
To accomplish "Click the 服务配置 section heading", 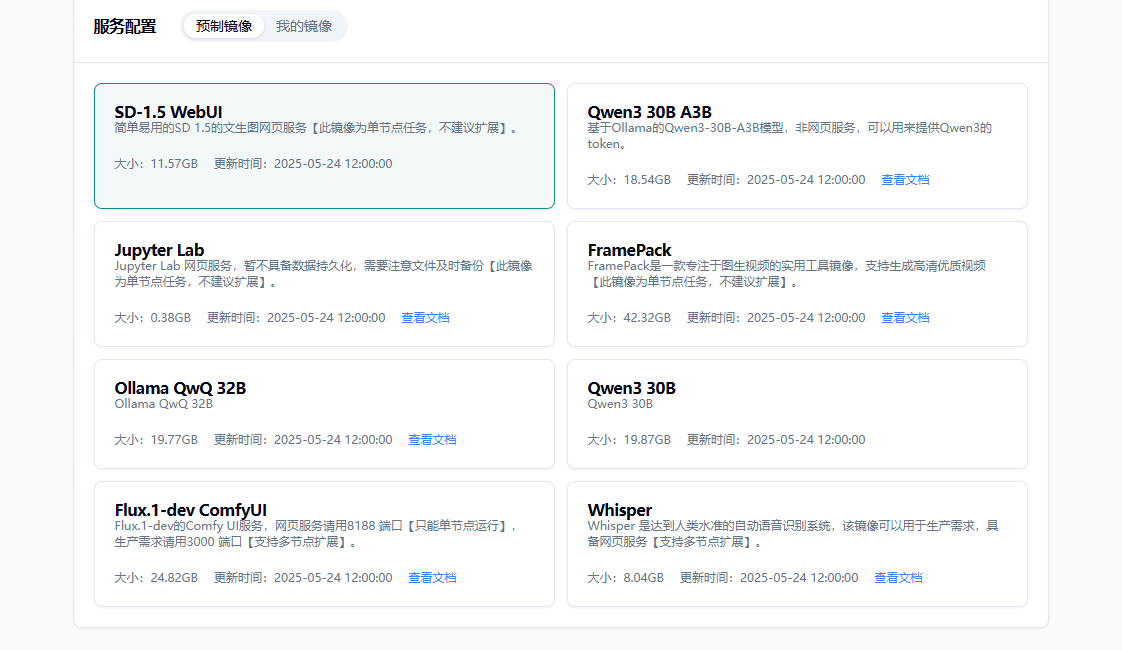I will 125,27.
